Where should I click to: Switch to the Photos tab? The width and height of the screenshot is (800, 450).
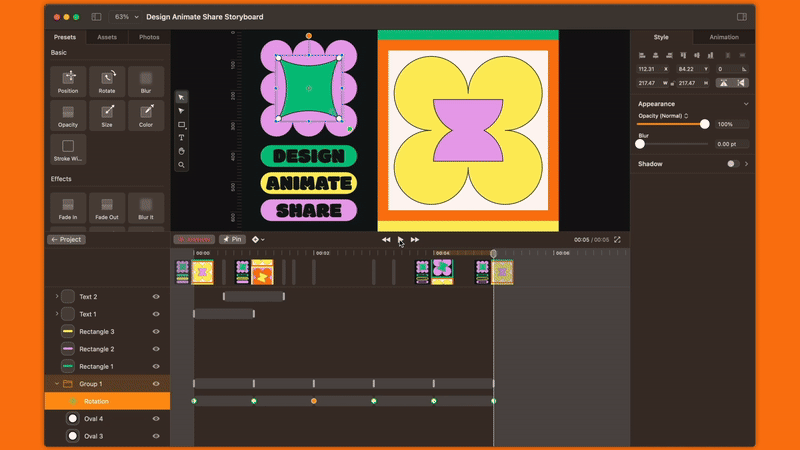pos(149,37)
